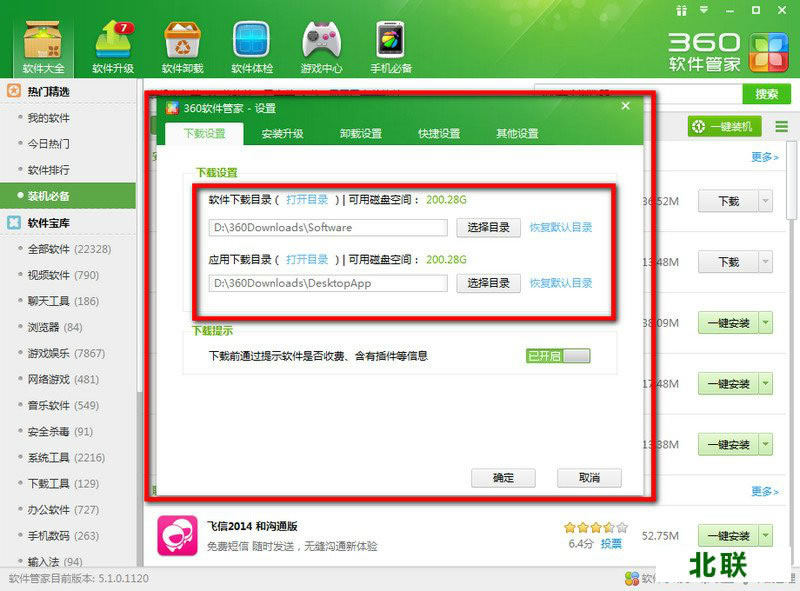This screenshot has height=591, width=800.
Task: Expand dropdown beside 飞信2014 一键安装 button
Action: [x=765, y=536]
